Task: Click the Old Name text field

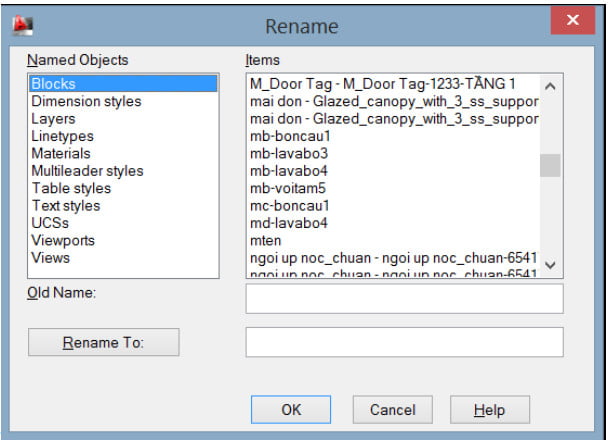Action: pyautogui.click(x=404, y=298)
